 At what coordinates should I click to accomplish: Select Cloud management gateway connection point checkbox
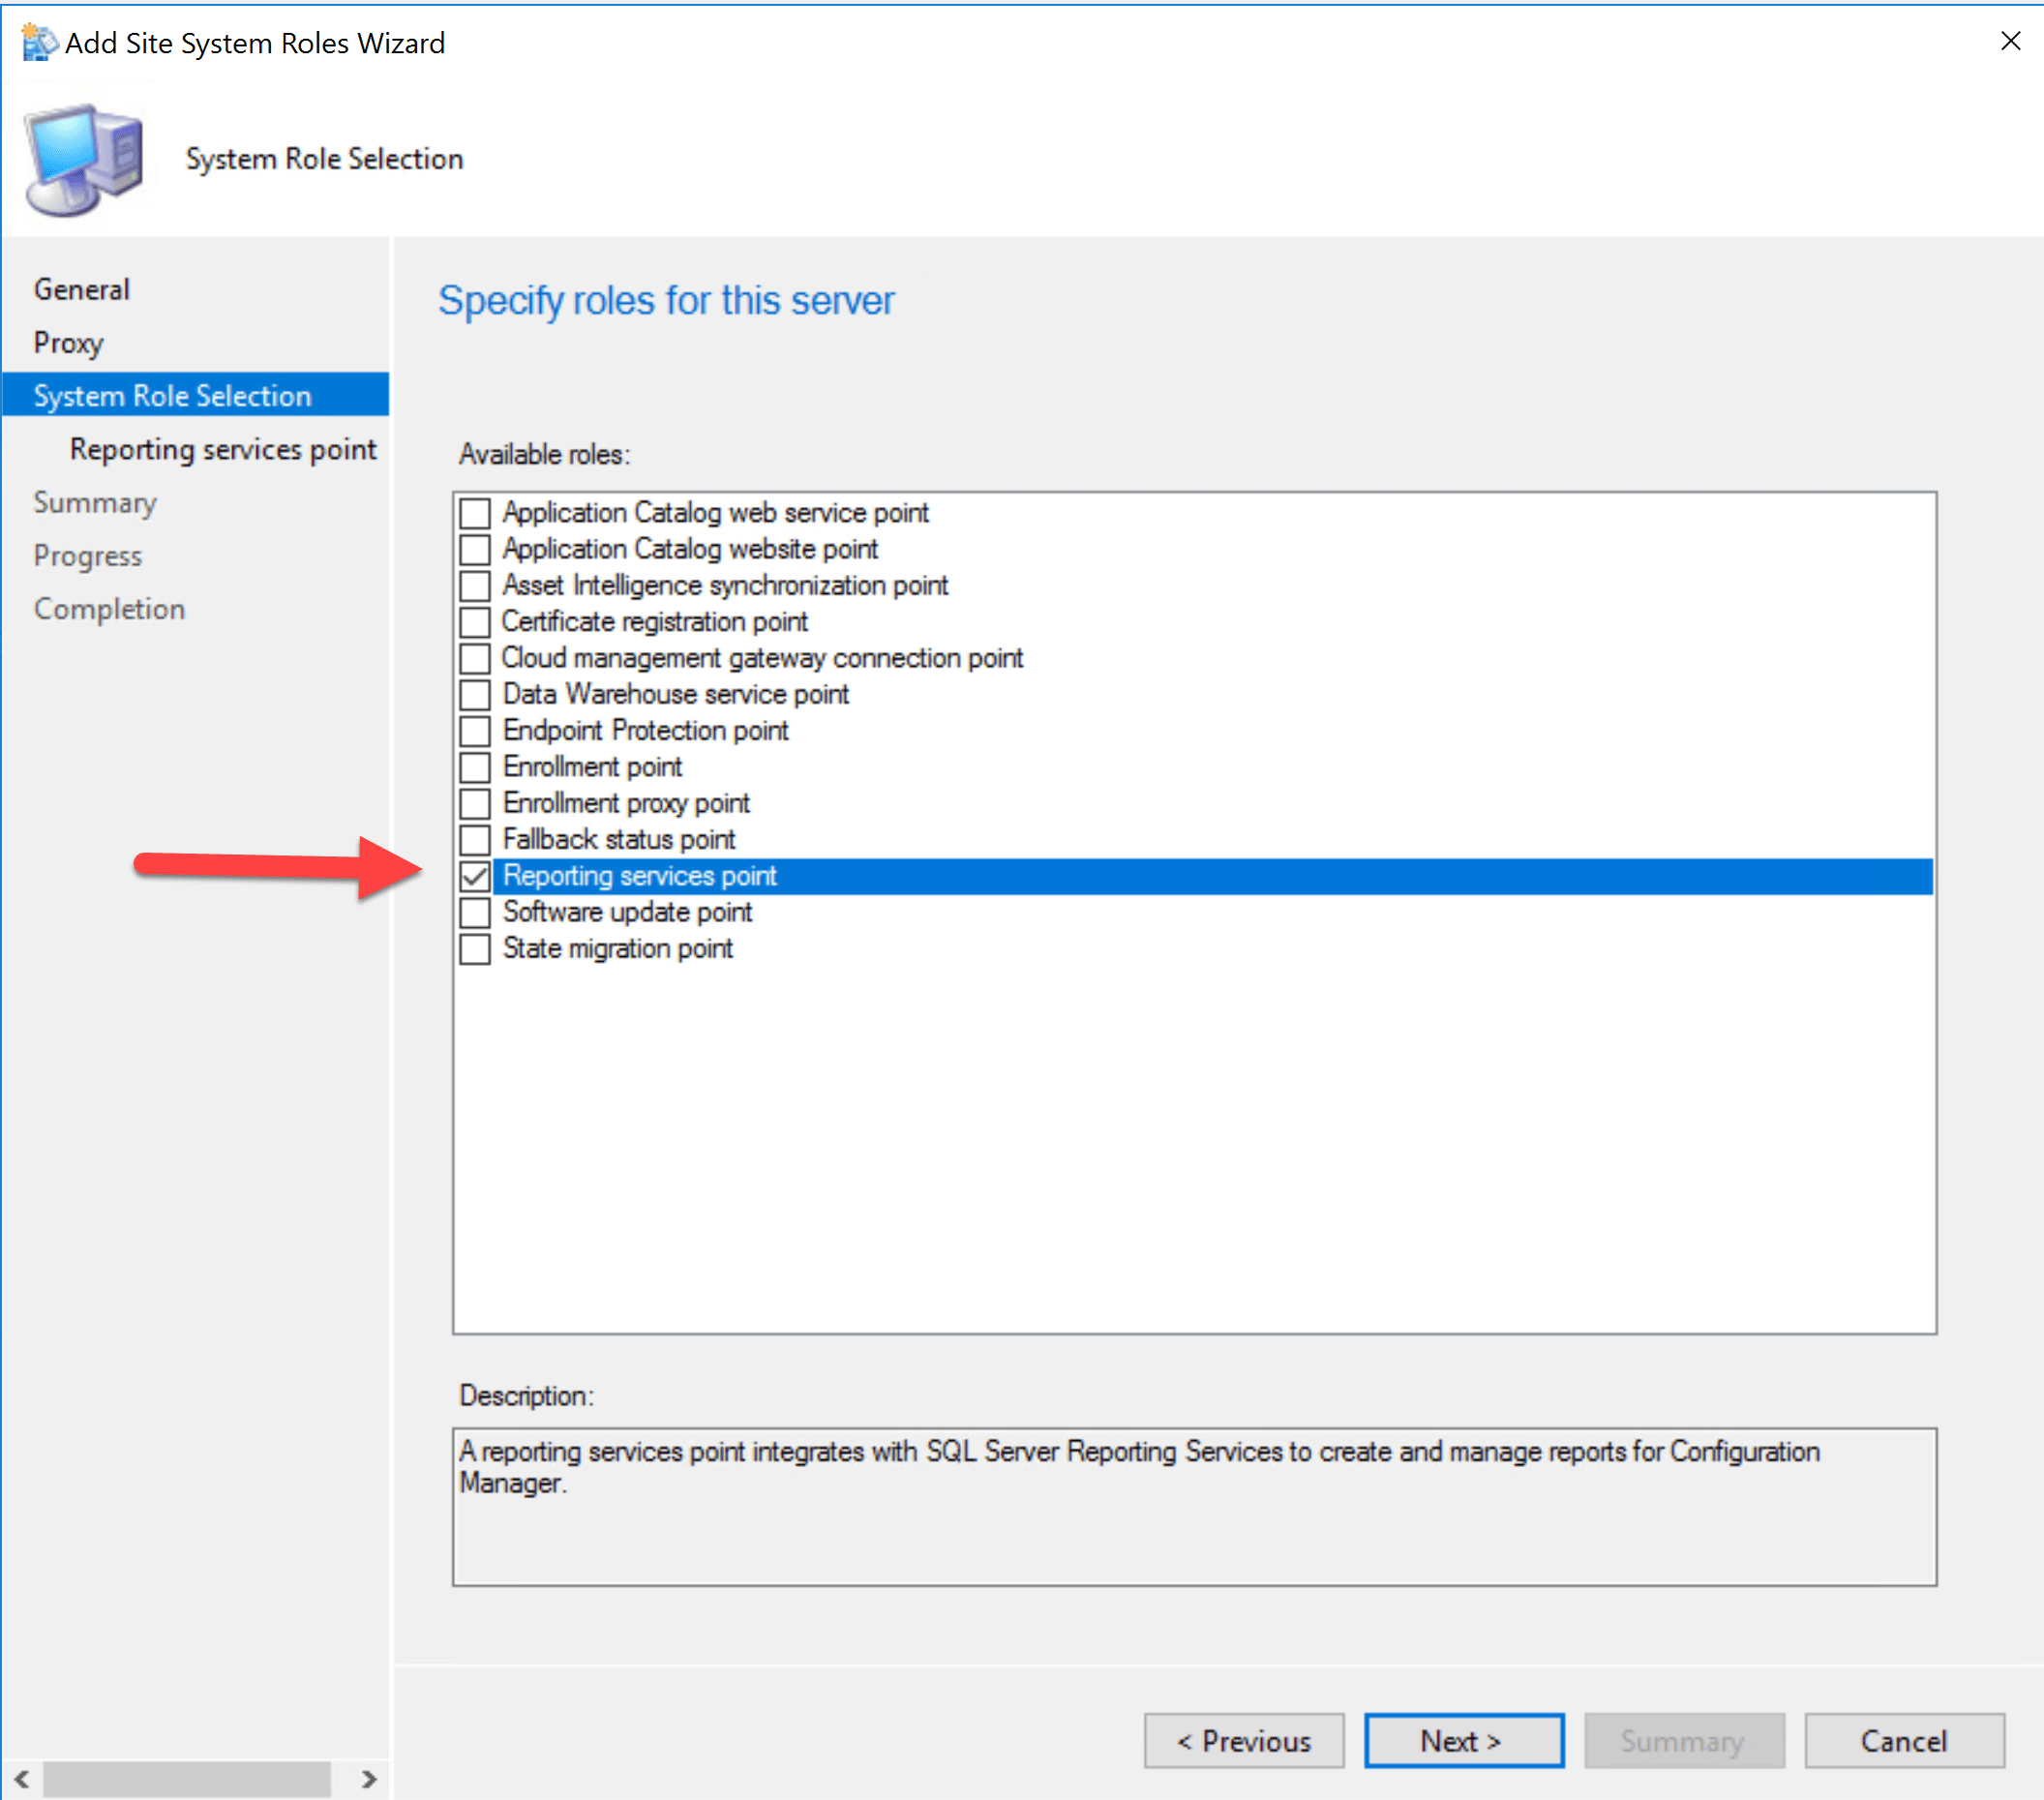coord(475,658)
